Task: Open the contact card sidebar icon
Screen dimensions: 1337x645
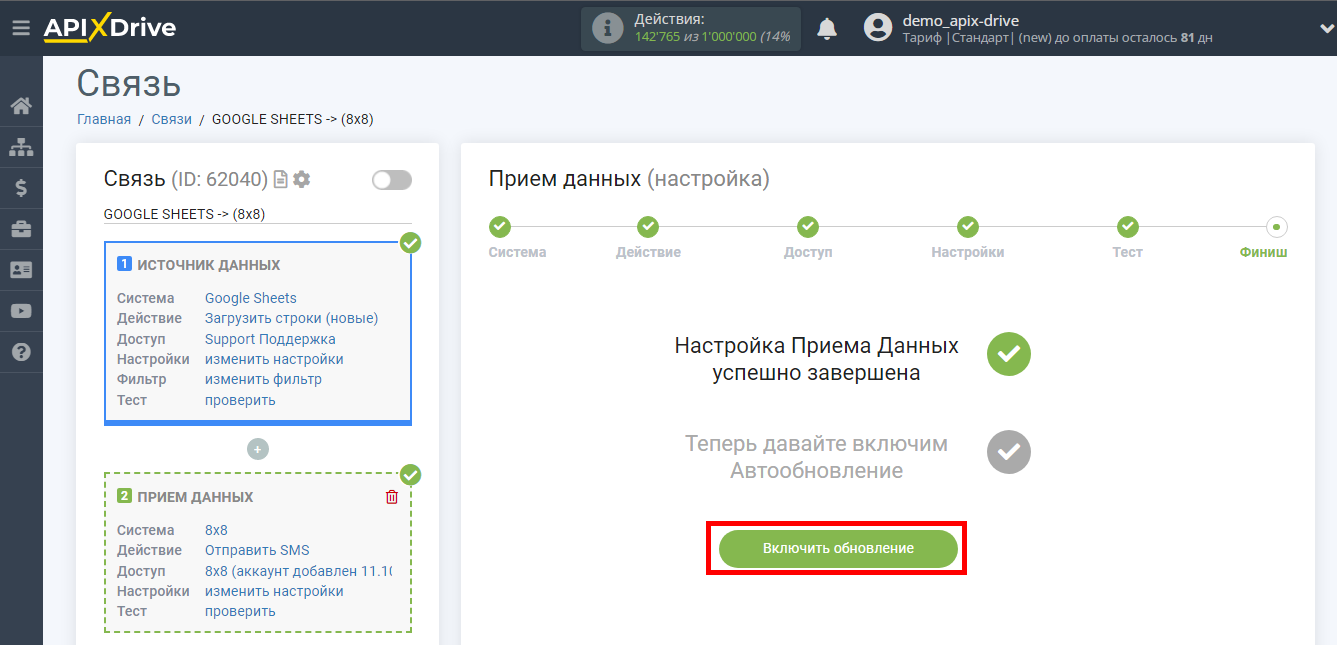Action: pos(21,270)
